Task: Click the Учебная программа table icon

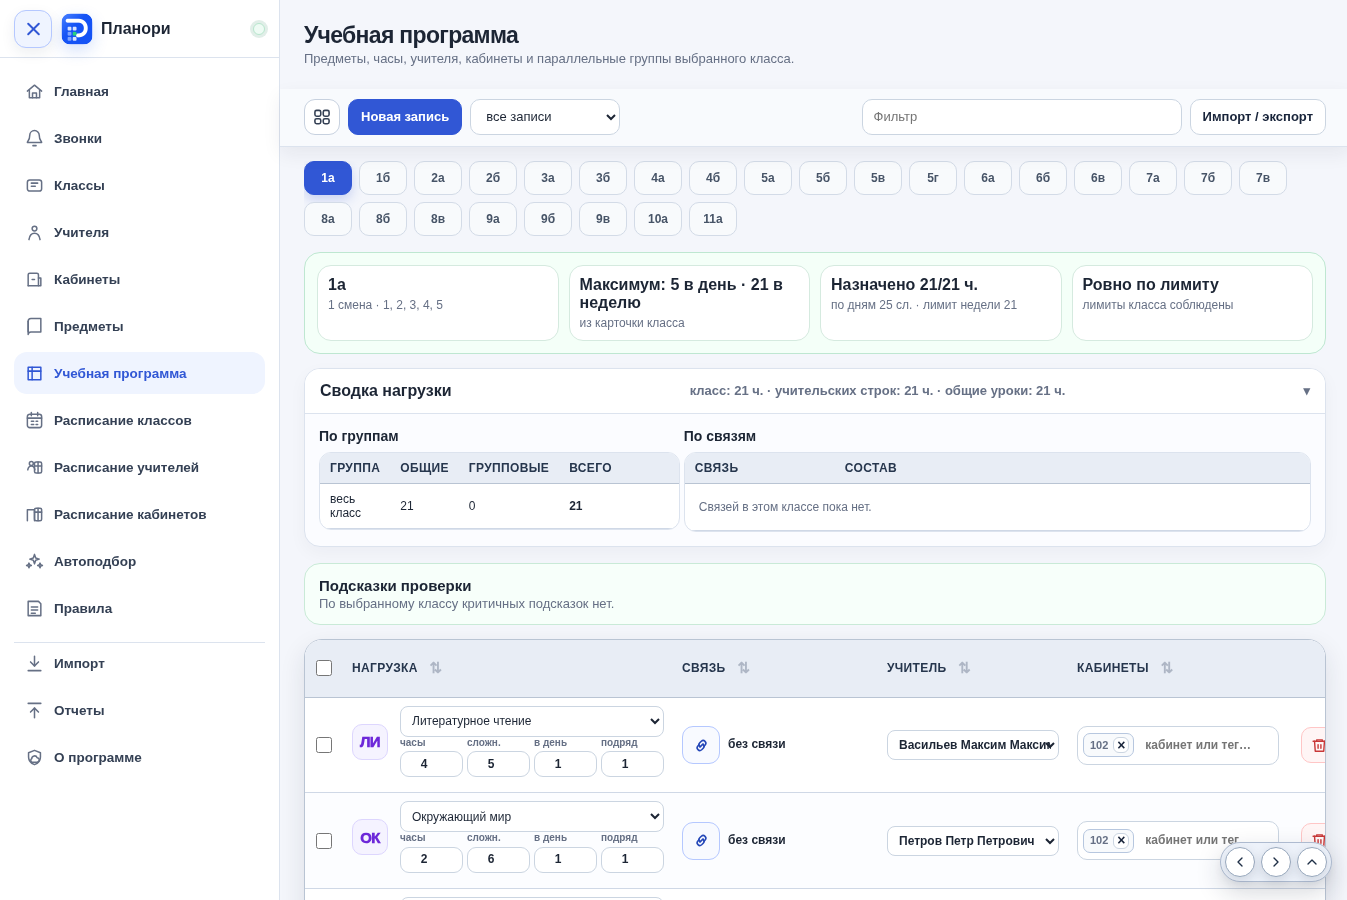Action: pos(34,373)
